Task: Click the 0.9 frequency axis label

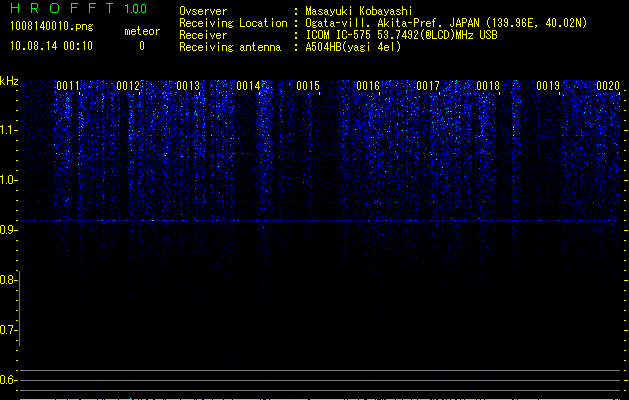Action: [8, 230]
